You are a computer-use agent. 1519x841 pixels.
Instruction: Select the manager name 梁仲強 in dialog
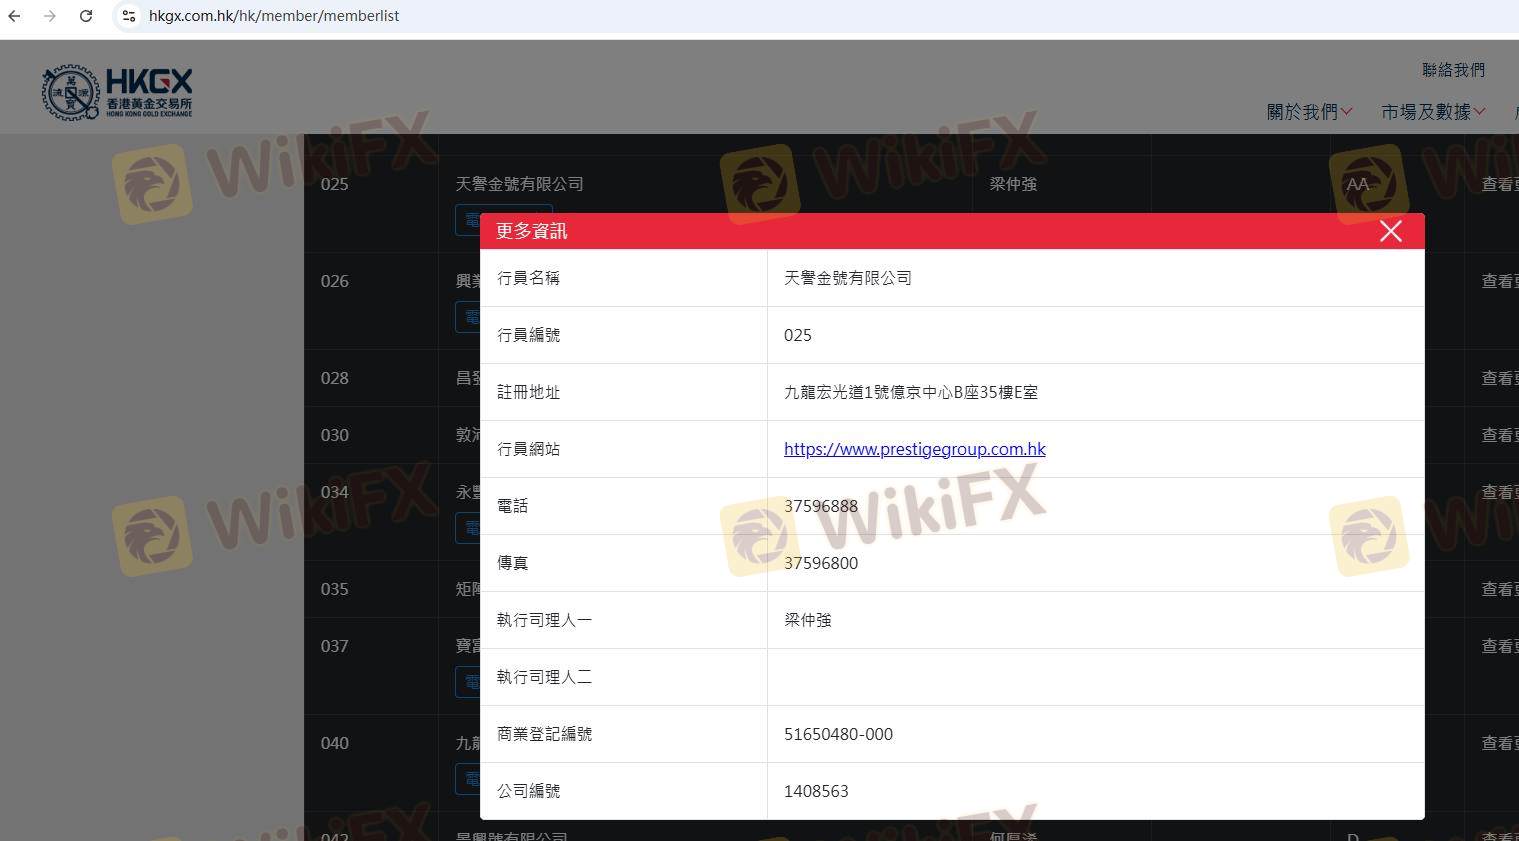click(808, 620)
